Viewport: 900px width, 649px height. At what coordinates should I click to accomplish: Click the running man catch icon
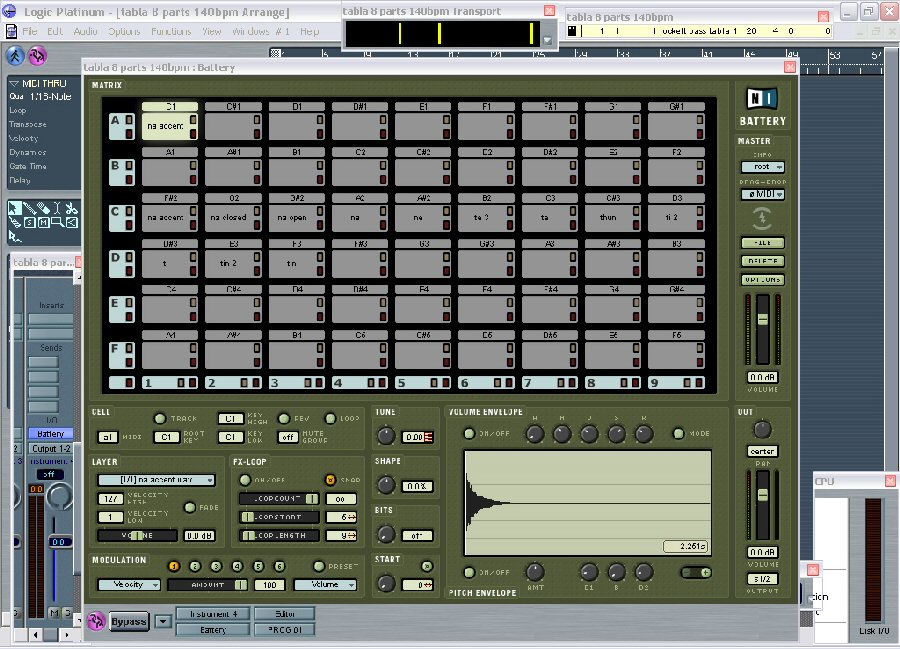16,54
